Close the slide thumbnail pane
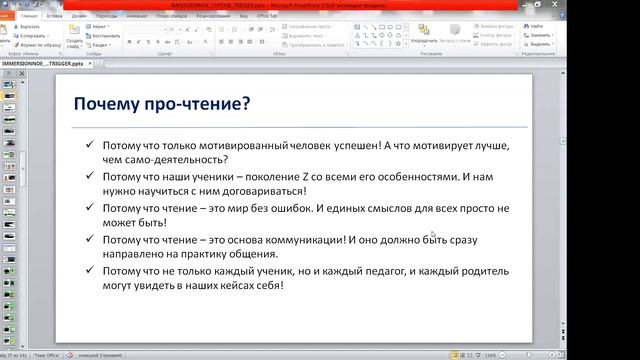The image size is (640, 360). tap(22, 74)
